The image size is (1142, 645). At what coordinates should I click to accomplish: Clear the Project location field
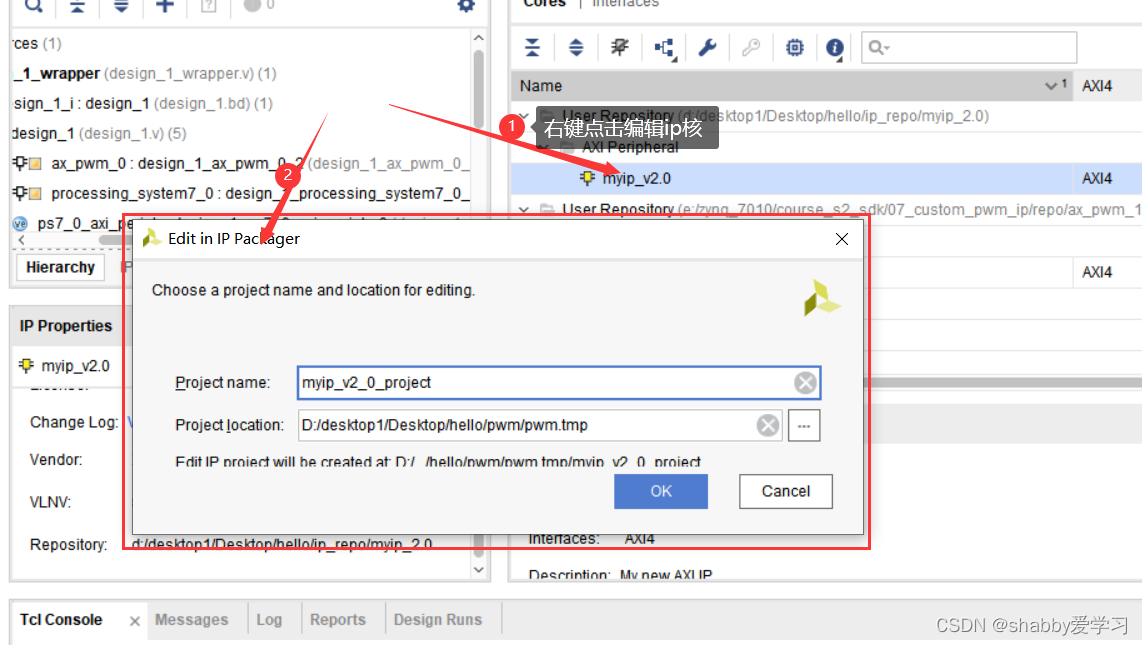pos(768,425)
